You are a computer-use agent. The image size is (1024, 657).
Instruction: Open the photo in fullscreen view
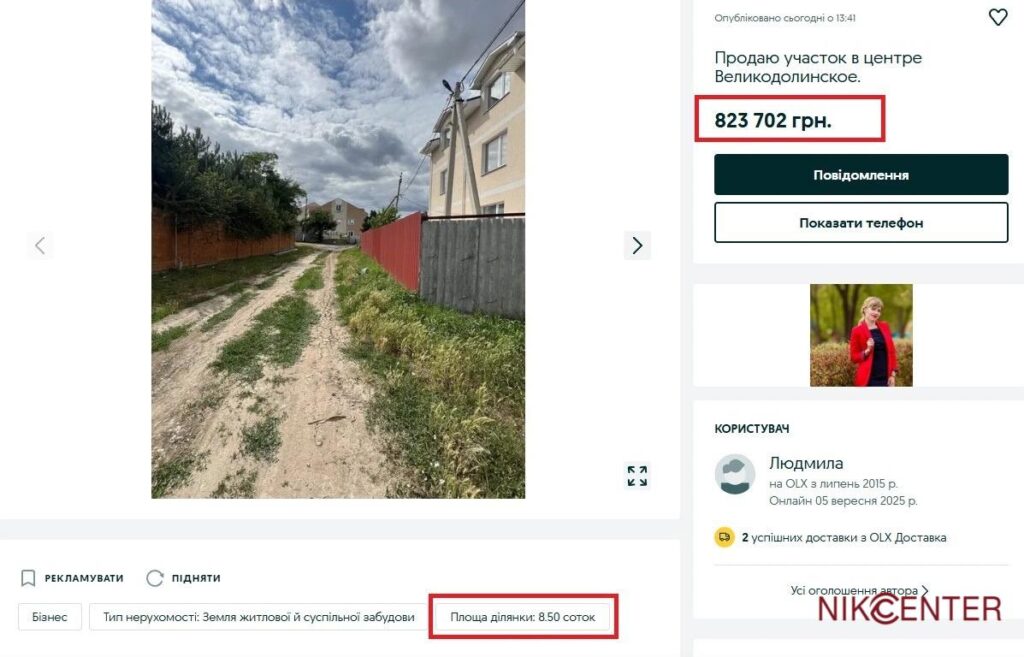point(637,475)
